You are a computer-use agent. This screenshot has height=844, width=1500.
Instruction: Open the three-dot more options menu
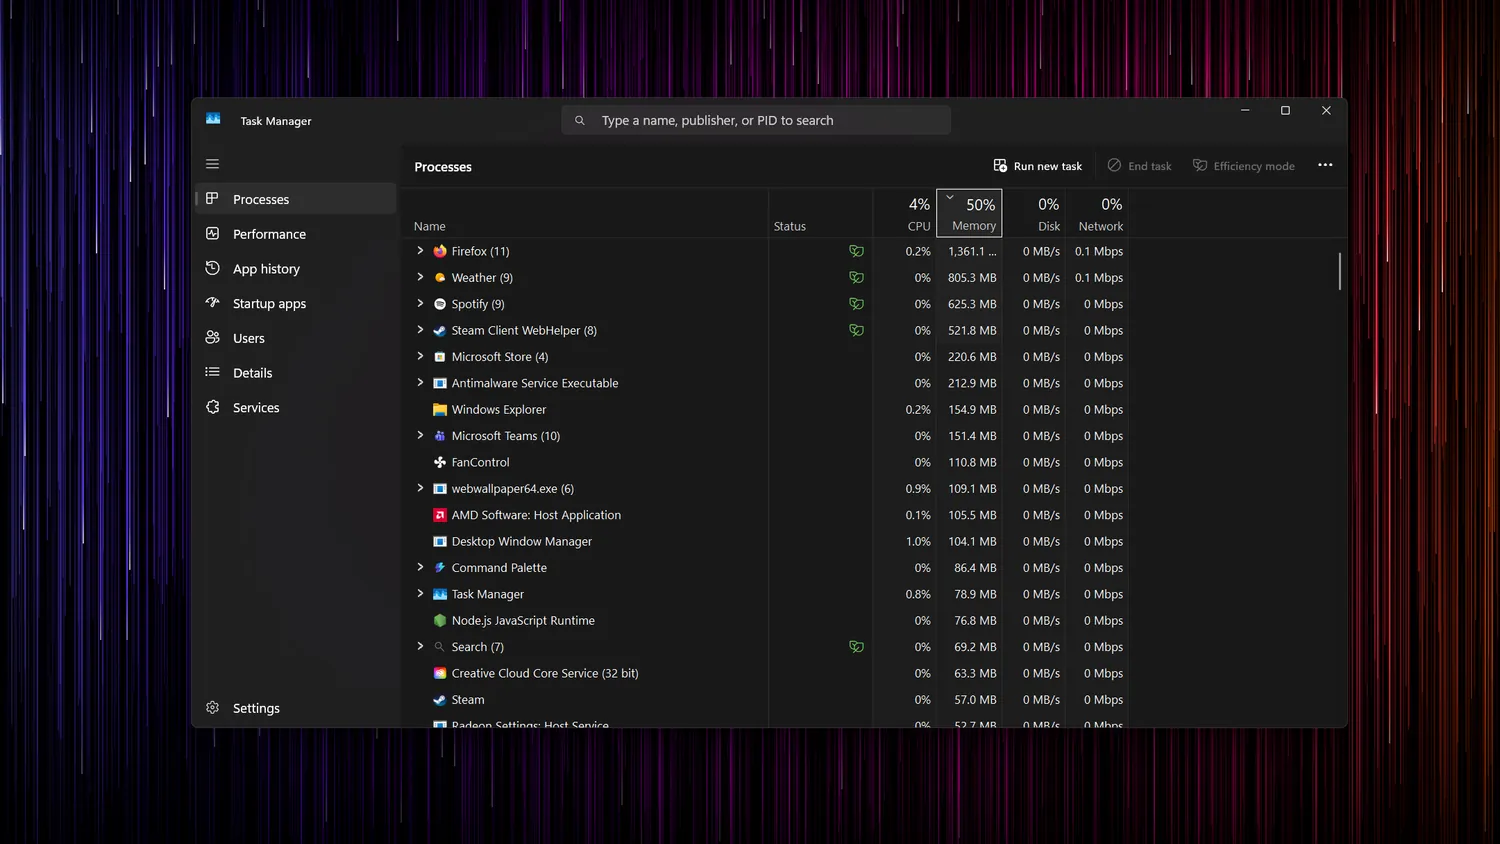[1325, 165]
